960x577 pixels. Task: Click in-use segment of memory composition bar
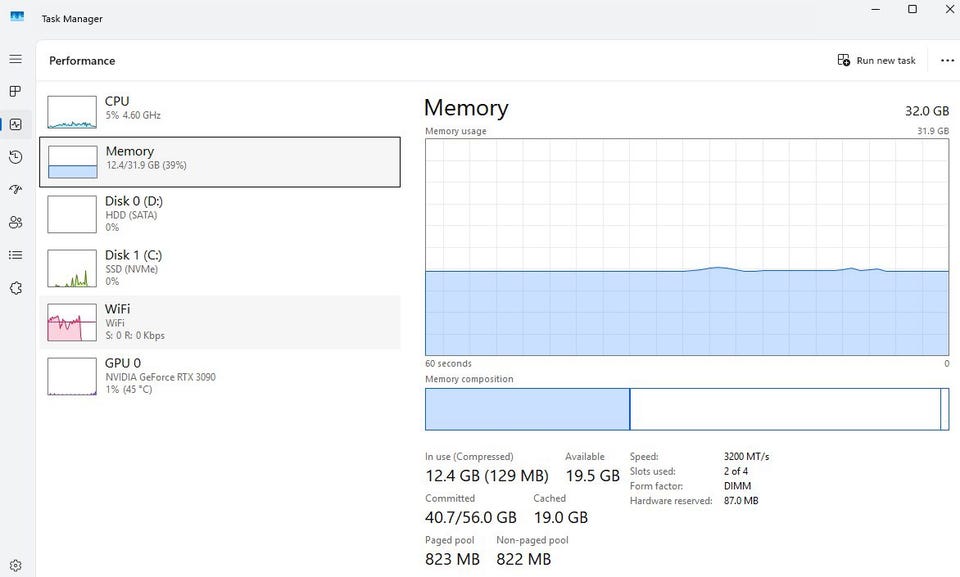(527, 409)
